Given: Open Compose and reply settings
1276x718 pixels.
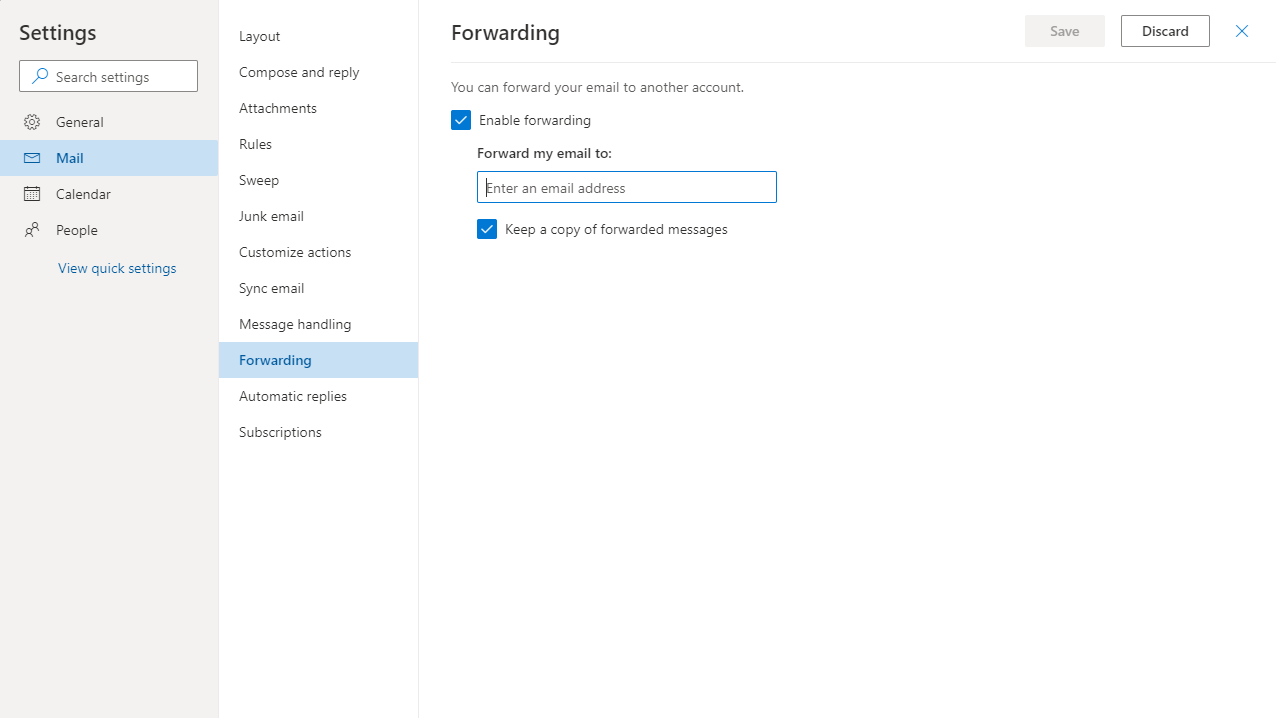Looking at the screenshot, I should (x=298, y=71).
